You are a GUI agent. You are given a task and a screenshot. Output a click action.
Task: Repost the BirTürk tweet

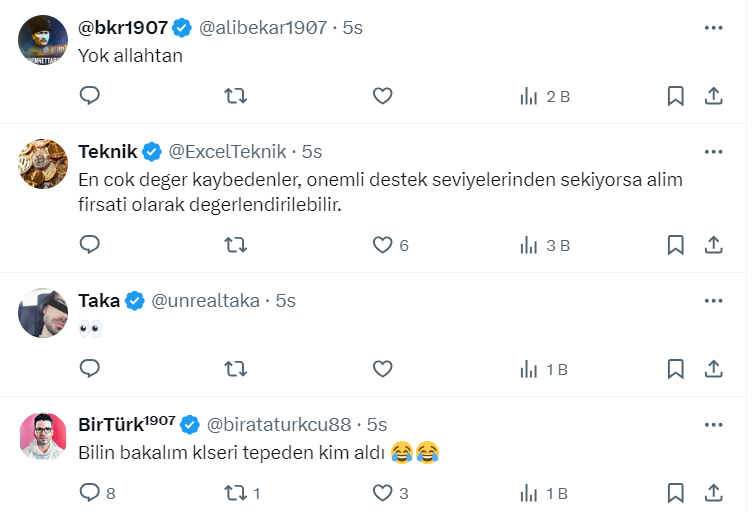tap(235, 493)
